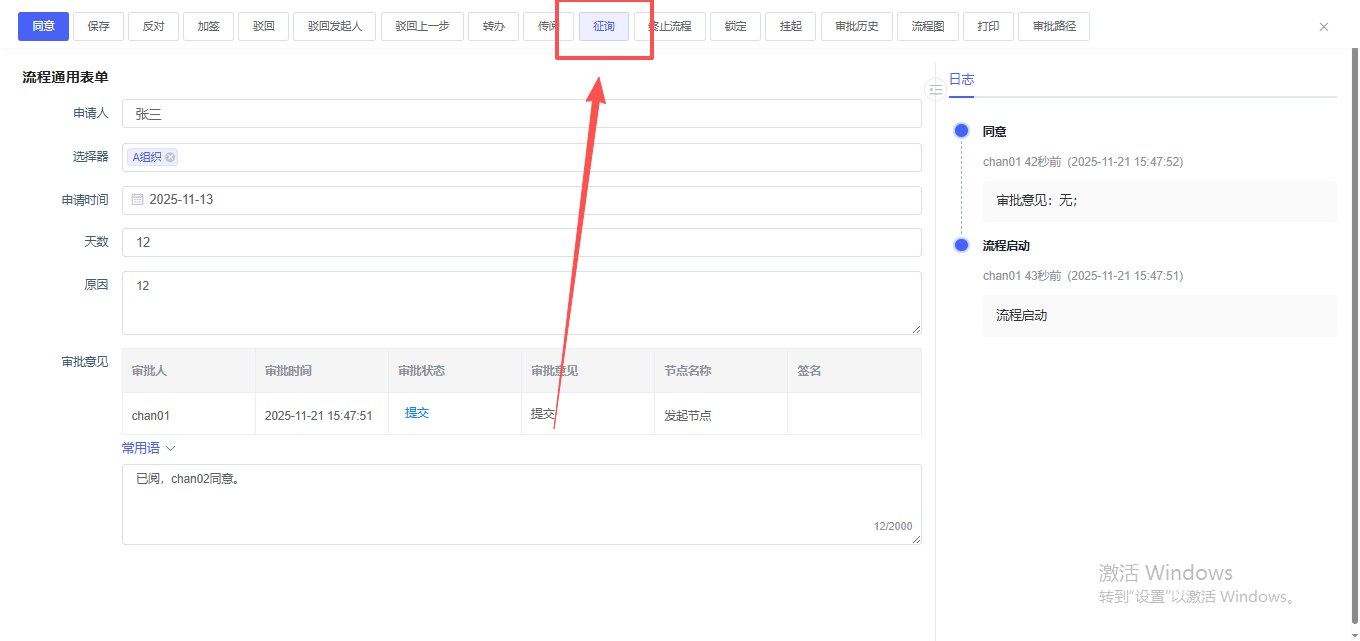The width and height of the screenshot is (1360, 641).
Task: Close the form with the X icon
Action: [x=1324, y=27]
